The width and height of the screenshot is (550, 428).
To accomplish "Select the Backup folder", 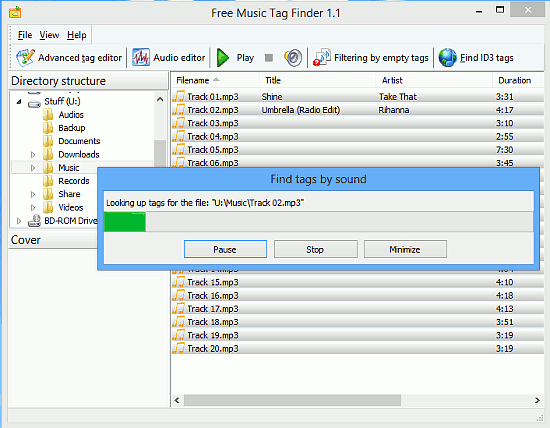I will [72, 128].
